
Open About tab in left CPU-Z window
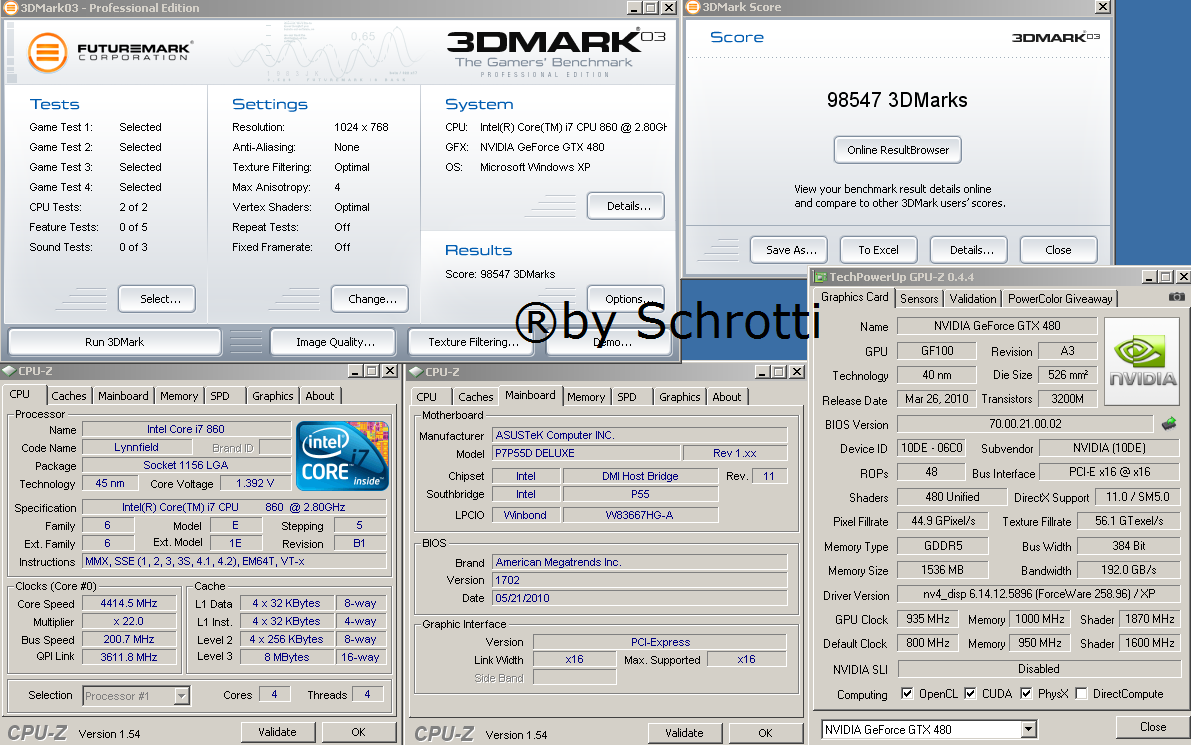point(320,396)
